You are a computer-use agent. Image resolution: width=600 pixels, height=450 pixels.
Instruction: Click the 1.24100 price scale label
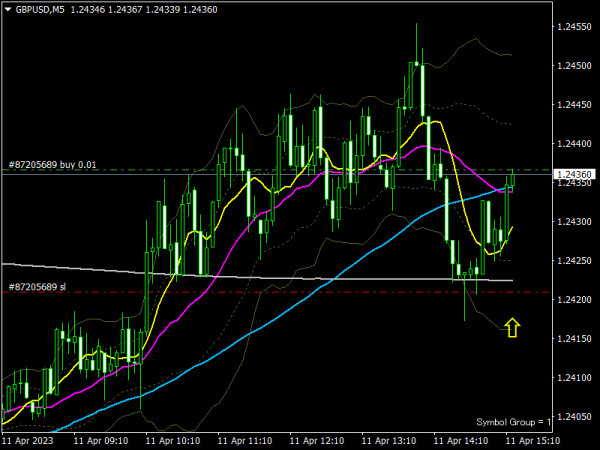(x=574, y=378)
